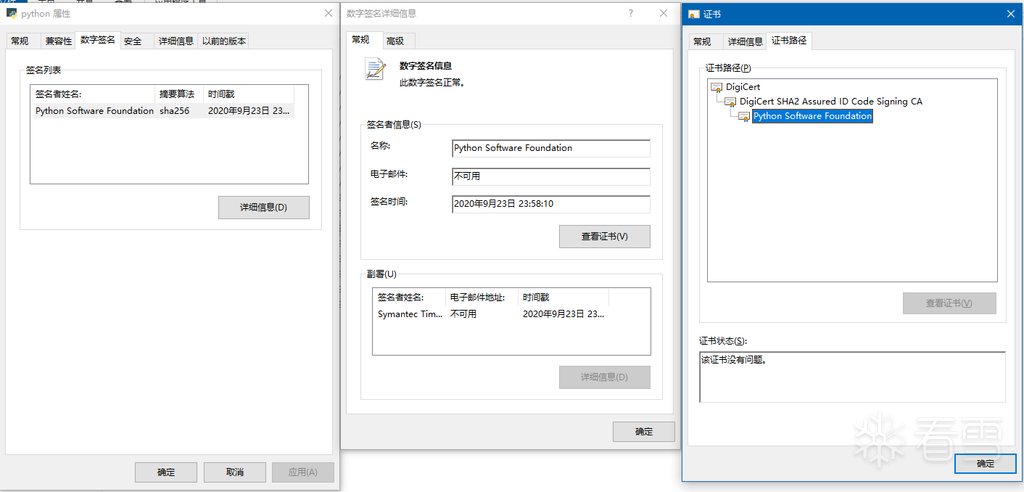The width and height of the screenshot is (1024, 492).
Task: Click 查看证书(V) in signature details dialog
Action: coord(605,237)
